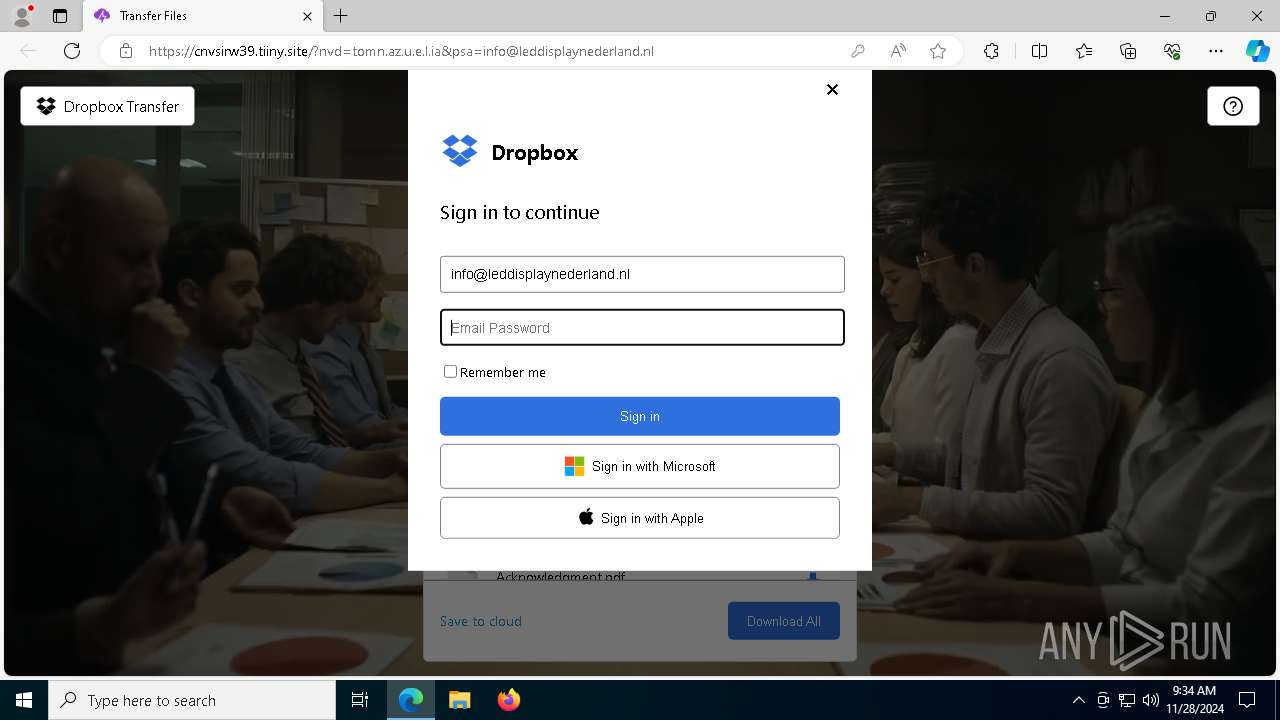Choose Sign in with Apple
This screenshot has width=1280, height=720.
point(640,518)
